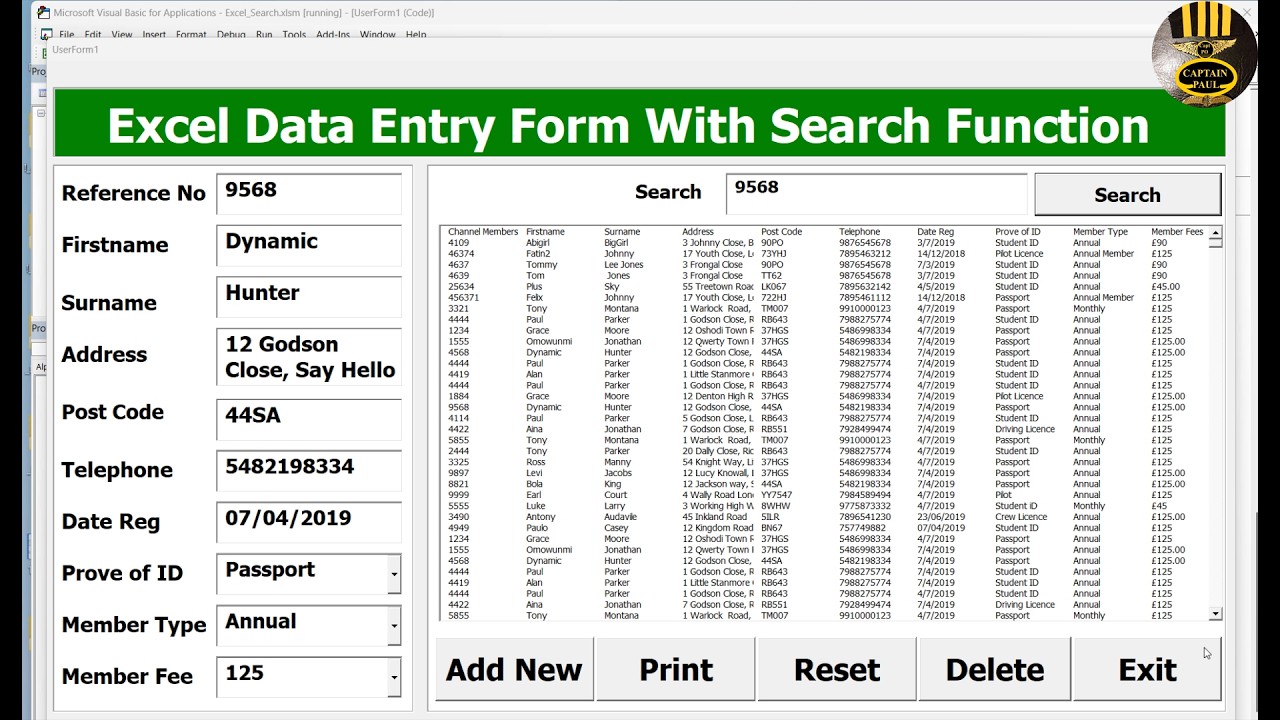Select the 9897 Levi Jacobs row
Screen dimensions: 1280x720
click(x=825, y=473)
